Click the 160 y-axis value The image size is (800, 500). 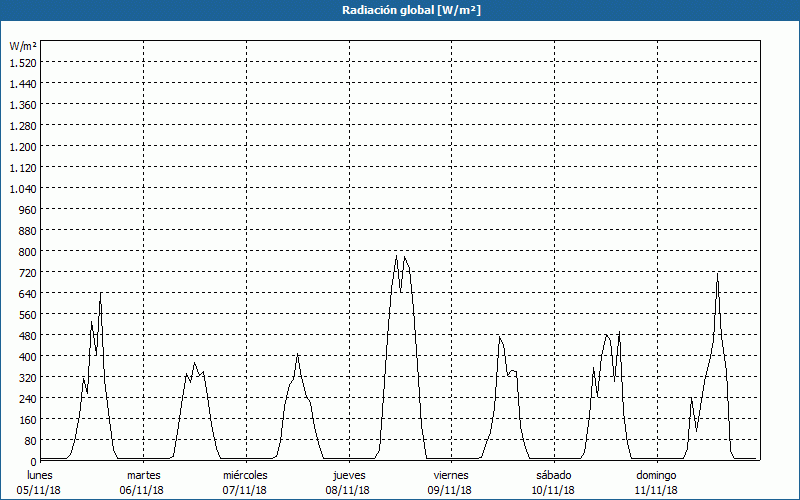point(28,420)
